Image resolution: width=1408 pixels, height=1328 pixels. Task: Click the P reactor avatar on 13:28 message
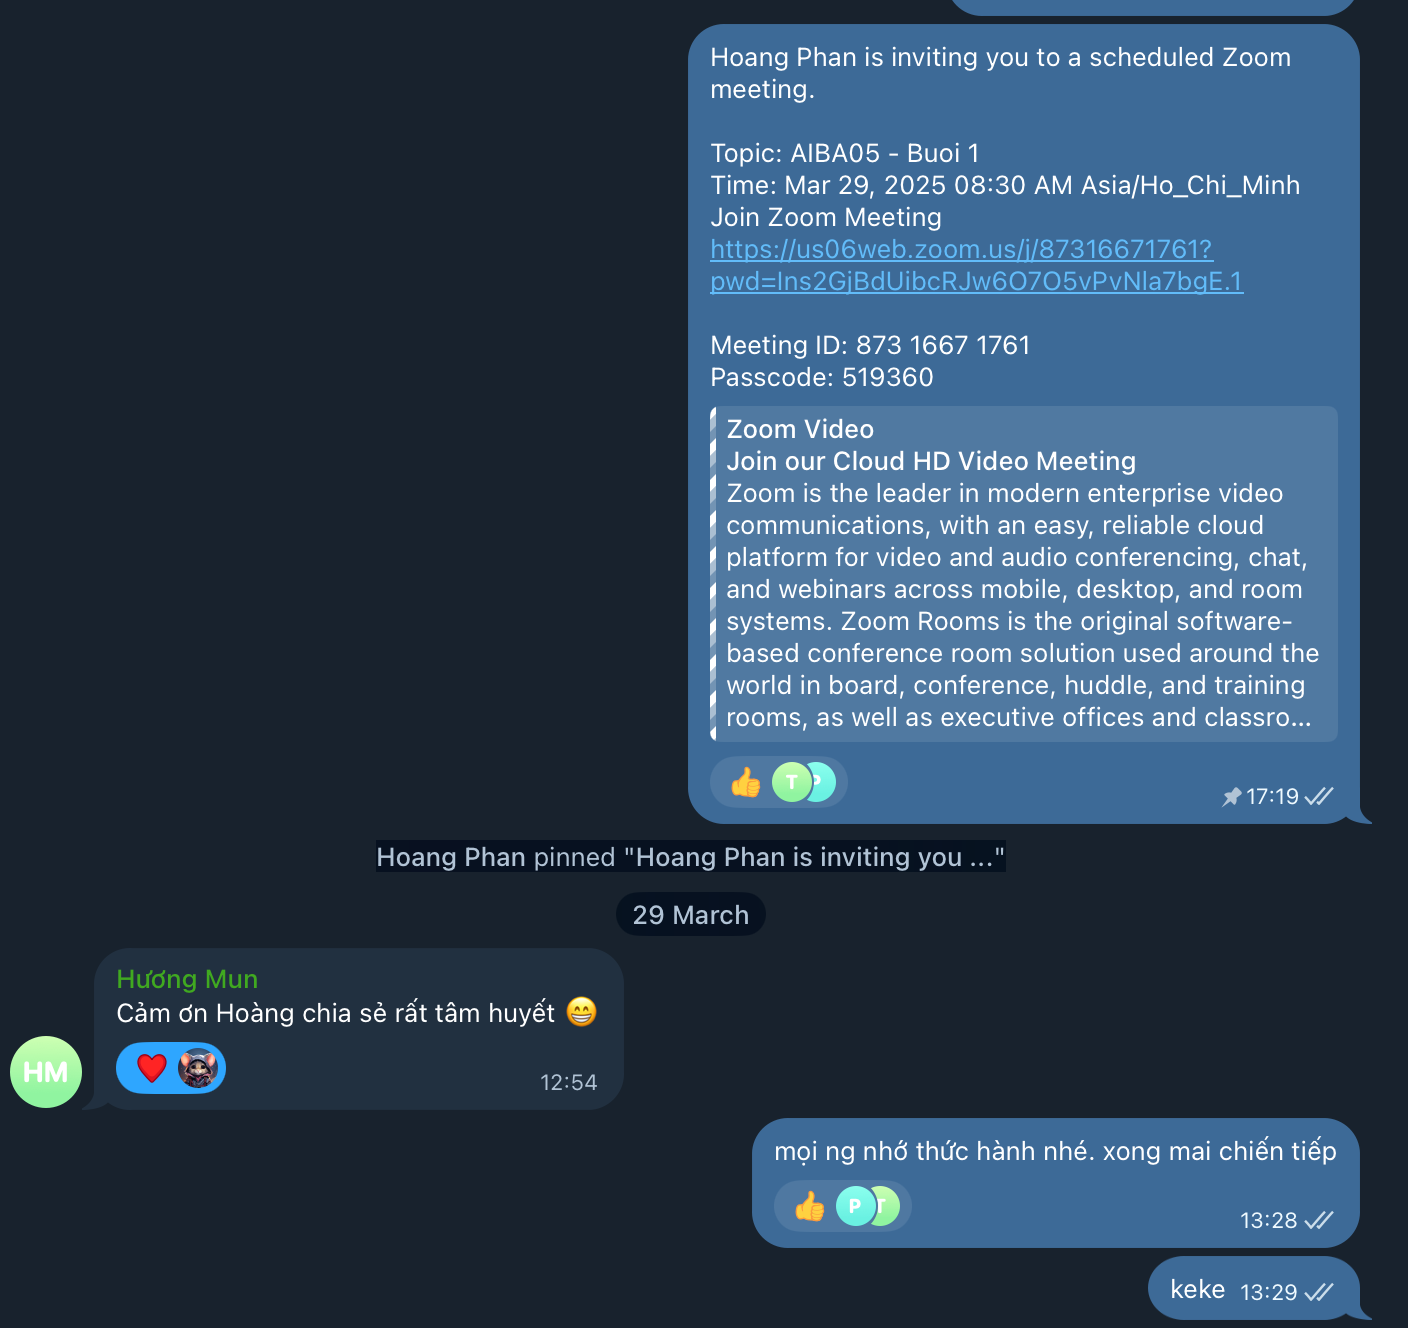tap(855, 1206)
